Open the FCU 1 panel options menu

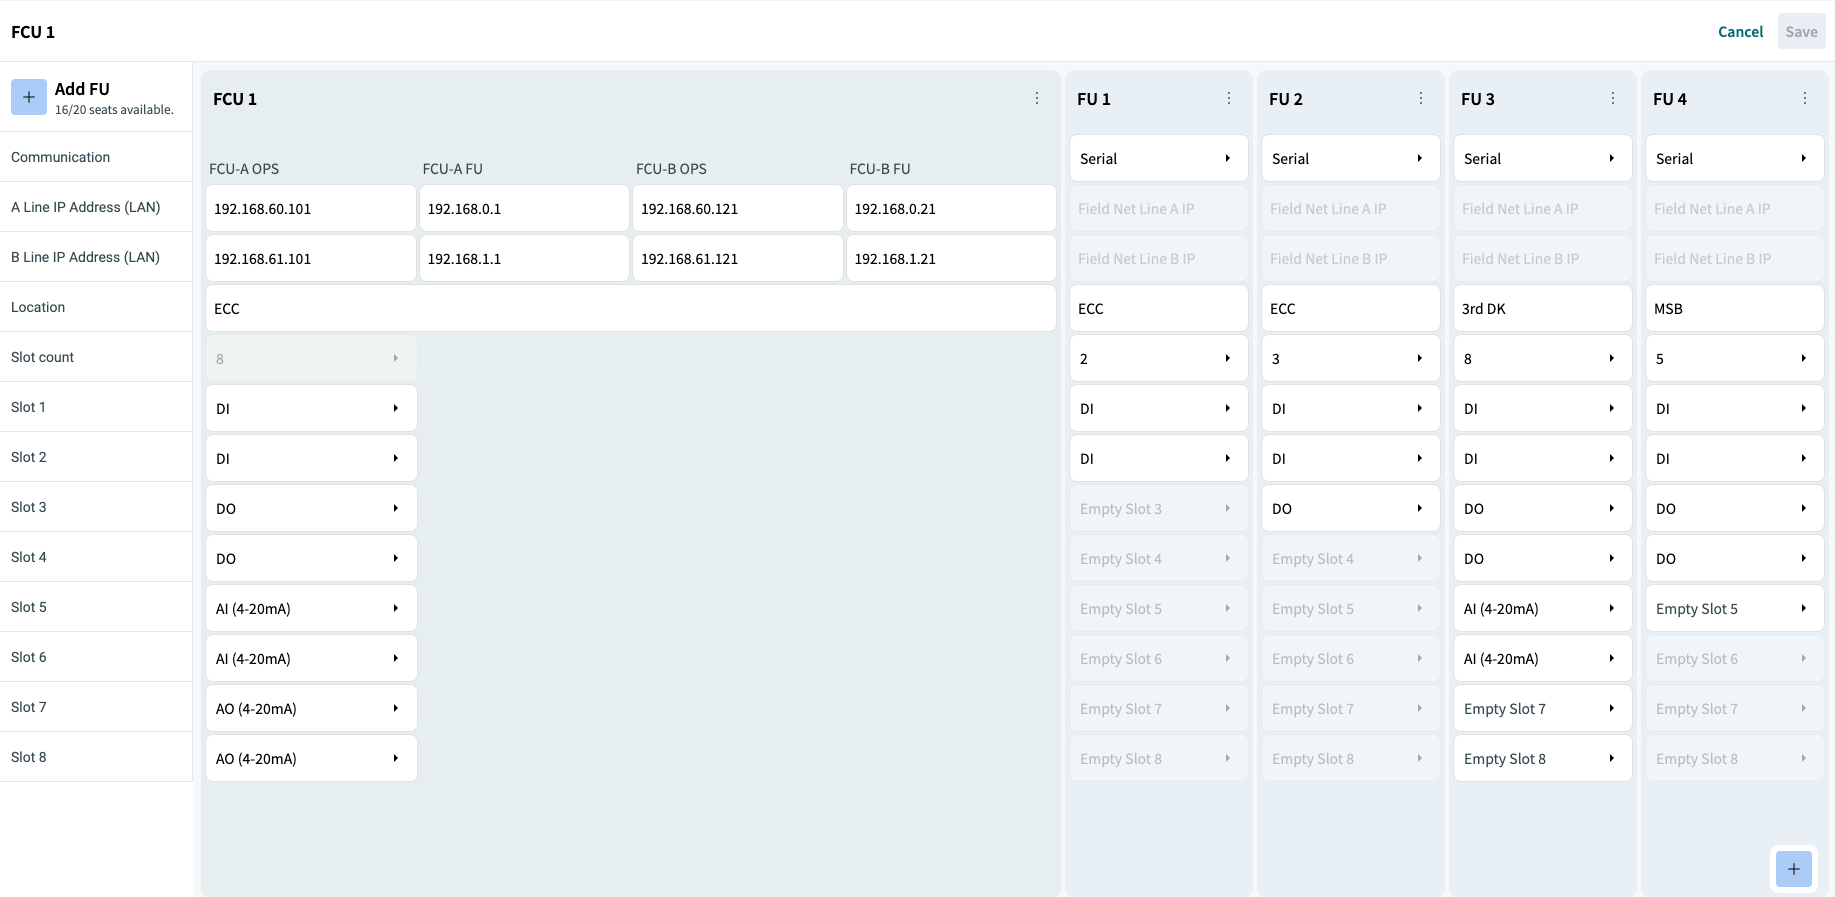(1037, 98)
